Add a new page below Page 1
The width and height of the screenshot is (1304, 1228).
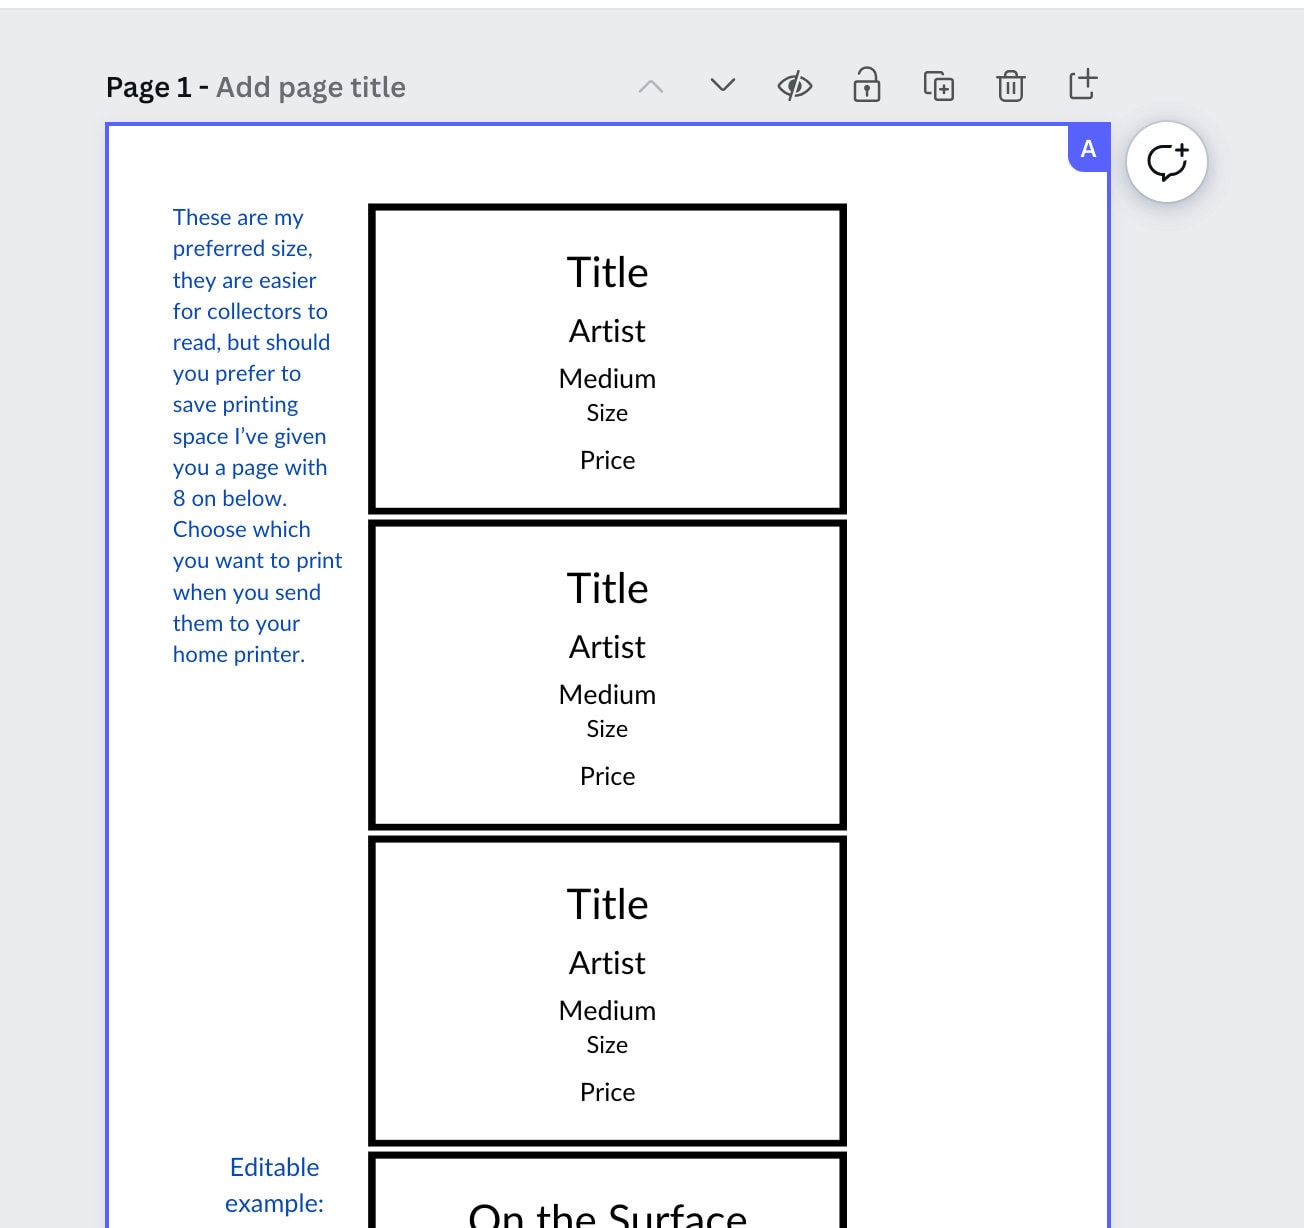pyautogui.click(x=1082, y=86)
